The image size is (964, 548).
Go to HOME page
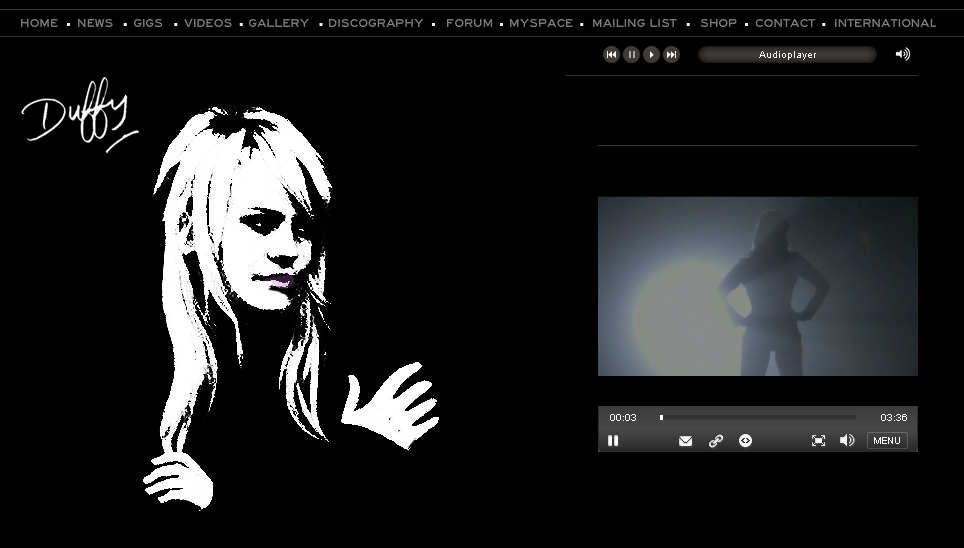pos(39,23)
